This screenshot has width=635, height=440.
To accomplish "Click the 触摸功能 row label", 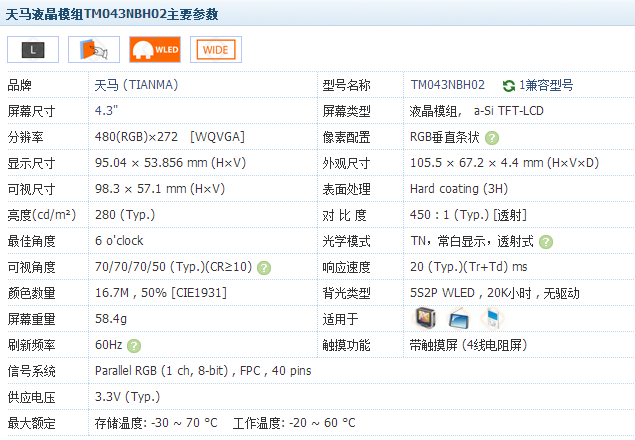I will pyautogui.click(x=346, y=345).
